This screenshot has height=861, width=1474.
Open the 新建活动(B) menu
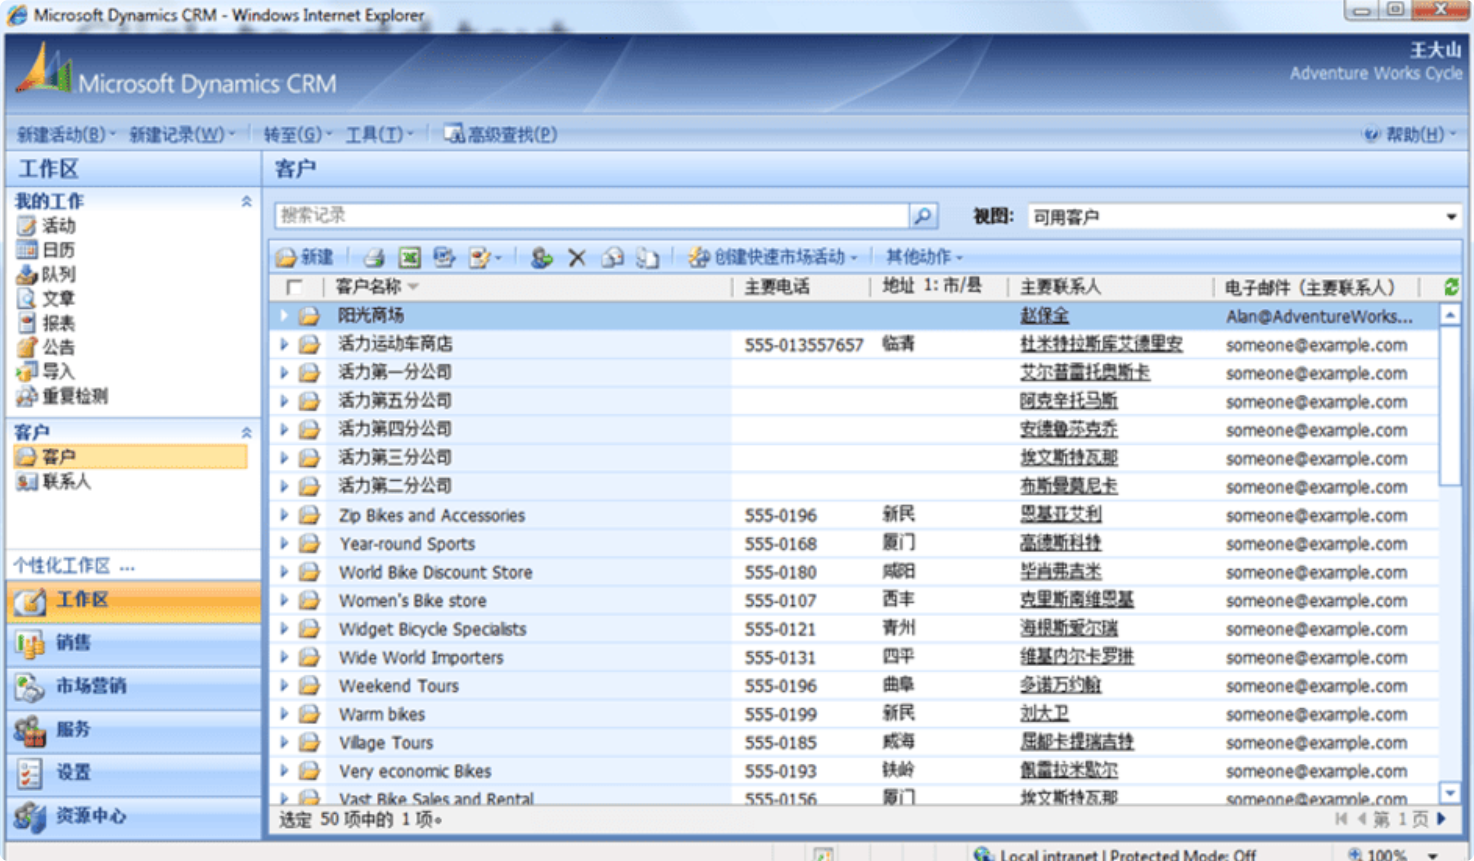(66, 134)
